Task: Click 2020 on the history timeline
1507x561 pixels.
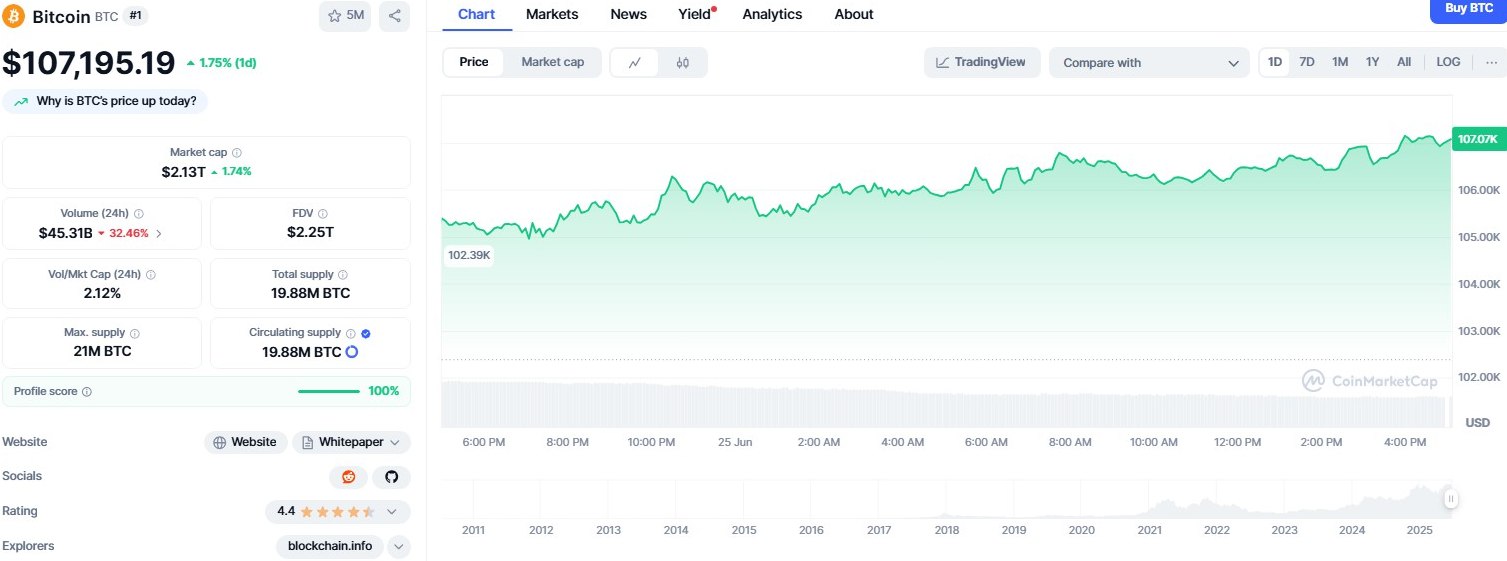Action: pyautogui.click(x=1081, y=530)
